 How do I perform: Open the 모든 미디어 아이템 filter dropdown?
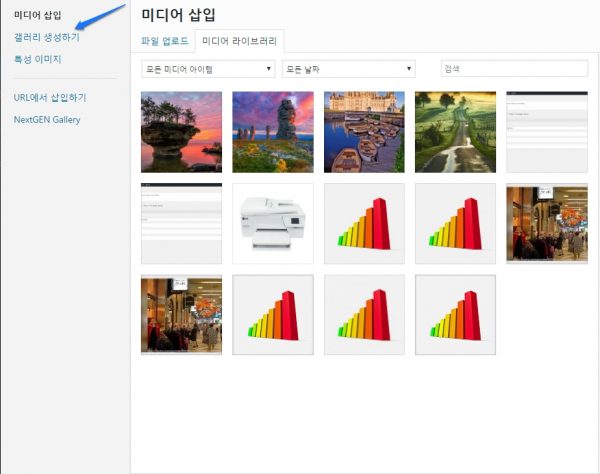208,69
